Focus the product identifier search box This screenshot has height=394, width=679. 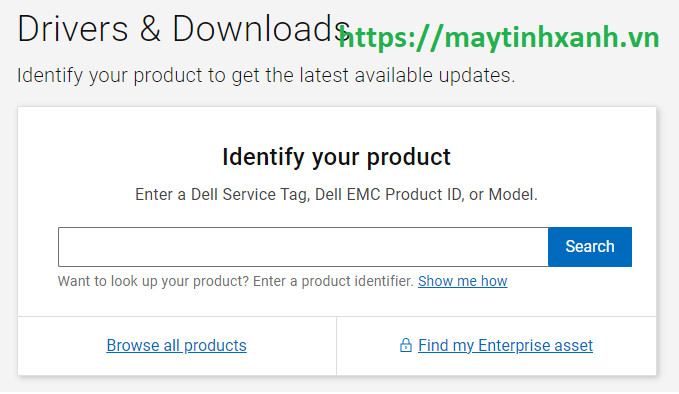point(303,246)
